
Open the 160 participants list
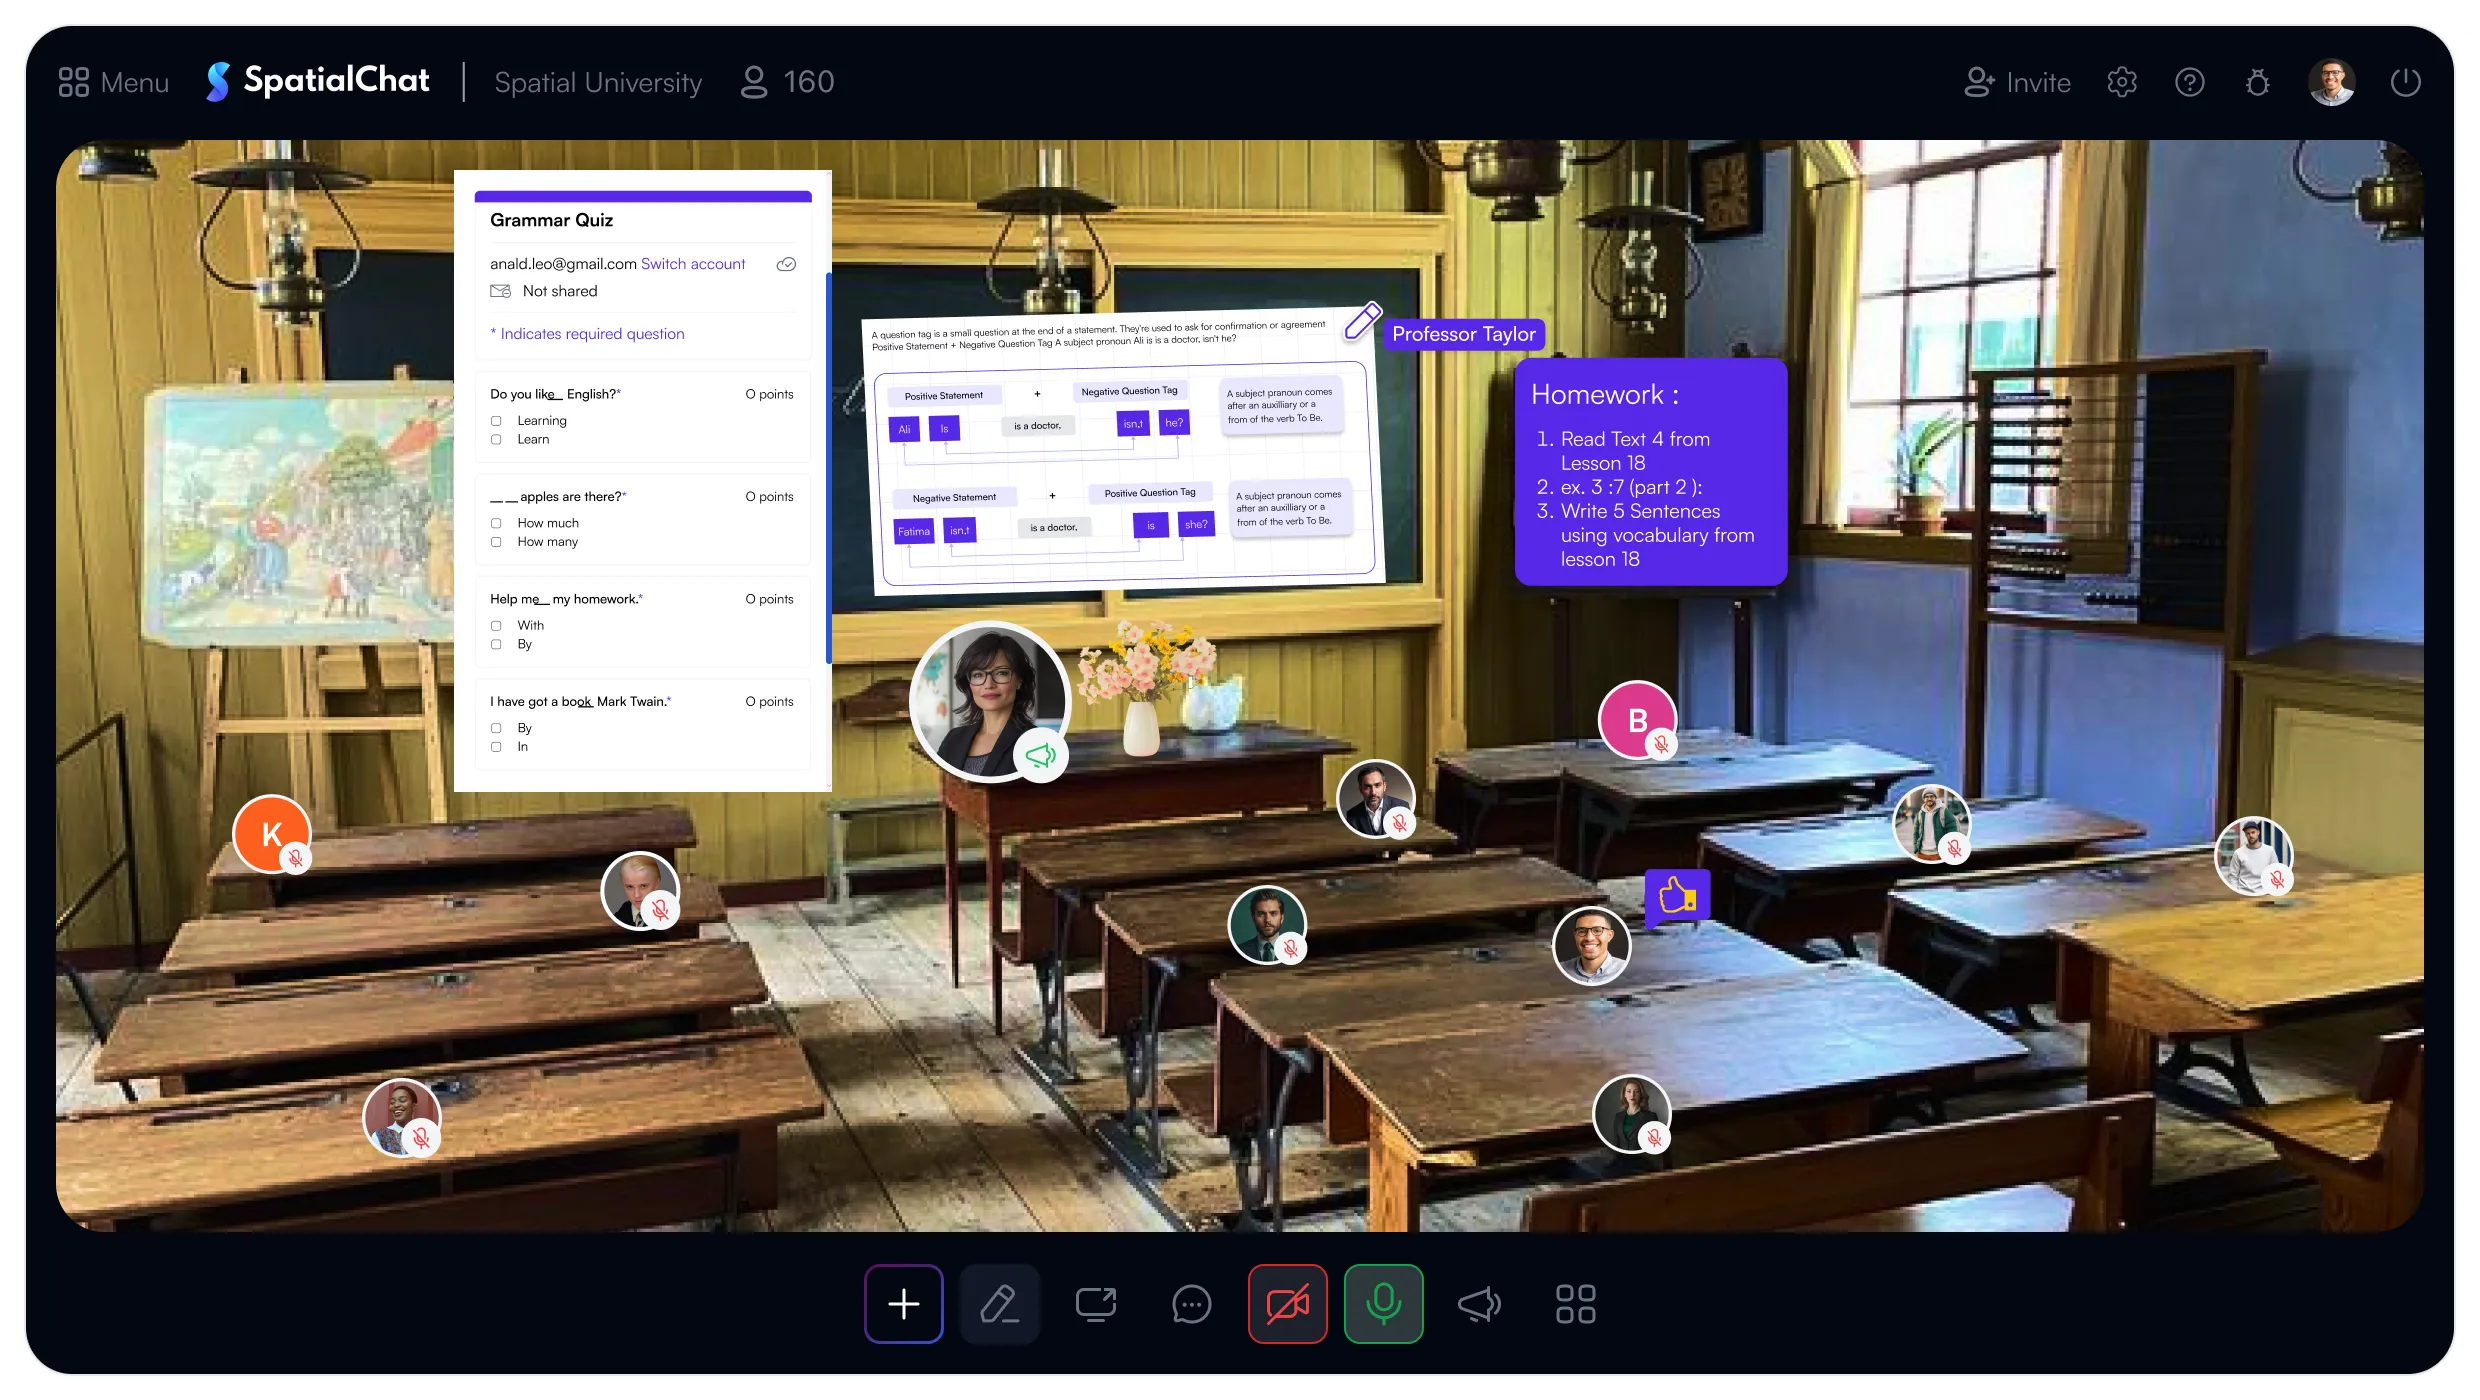click(x=788, y=82)
